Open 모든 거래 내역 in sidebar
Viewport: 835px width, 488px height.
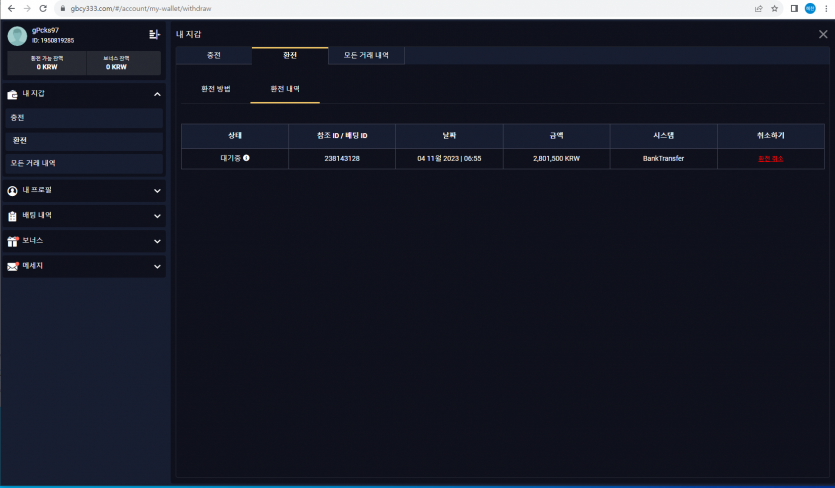pyautogui.click(x=84, y=163)
